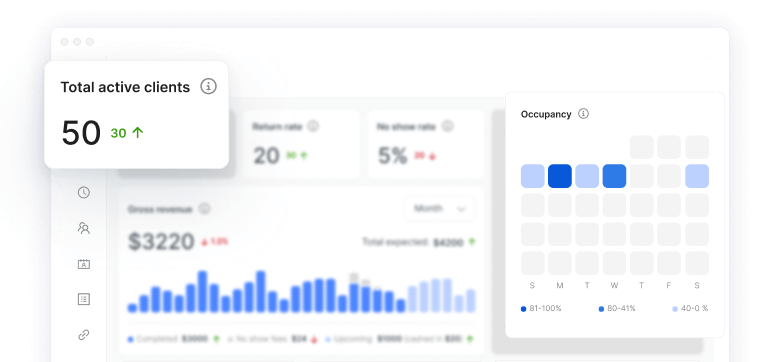
Task: Click the 80-41% legend entry
Action: pyautogui.click(x=617, y=308)
